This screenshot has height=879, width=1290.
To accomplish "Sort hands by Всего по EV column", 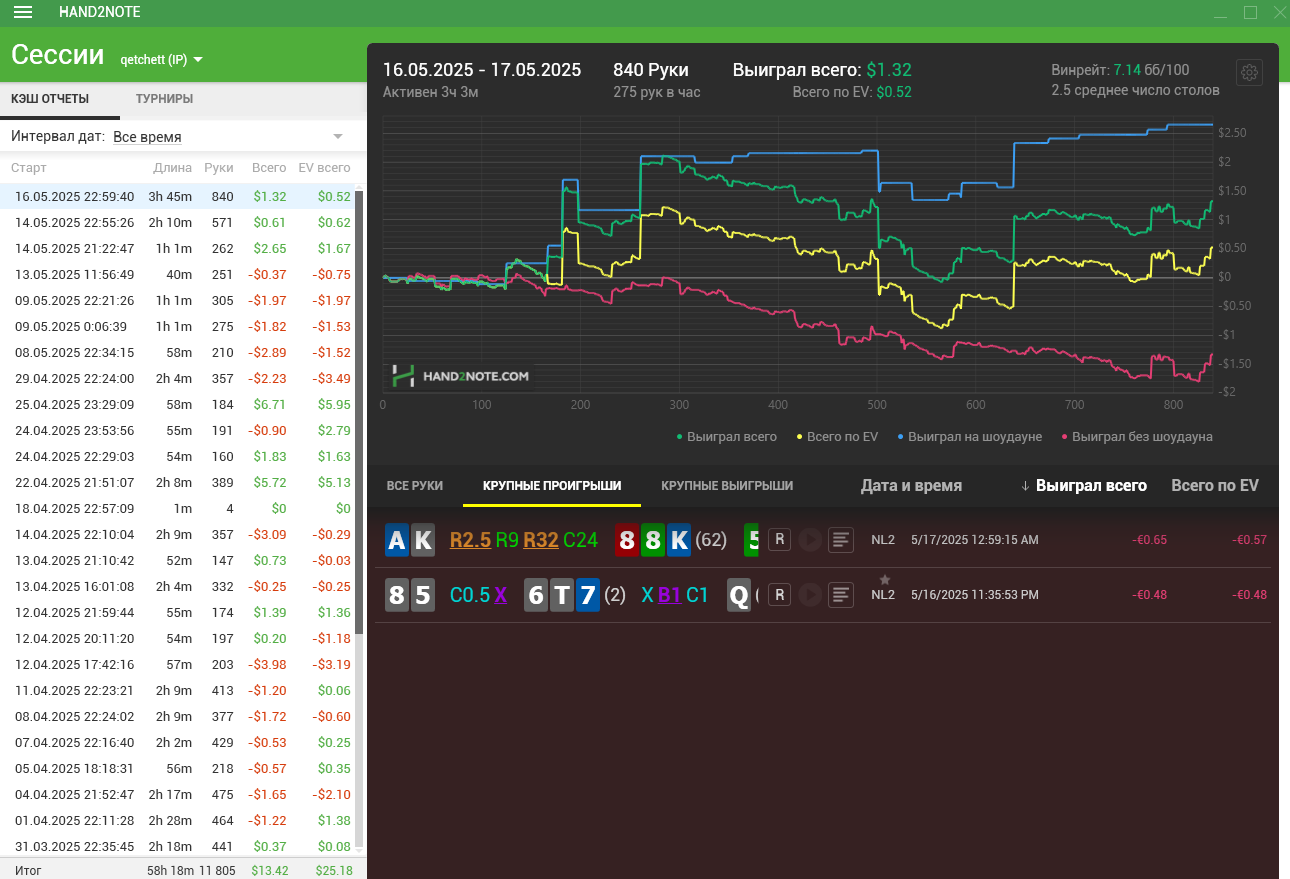I will click(1215, 486).
